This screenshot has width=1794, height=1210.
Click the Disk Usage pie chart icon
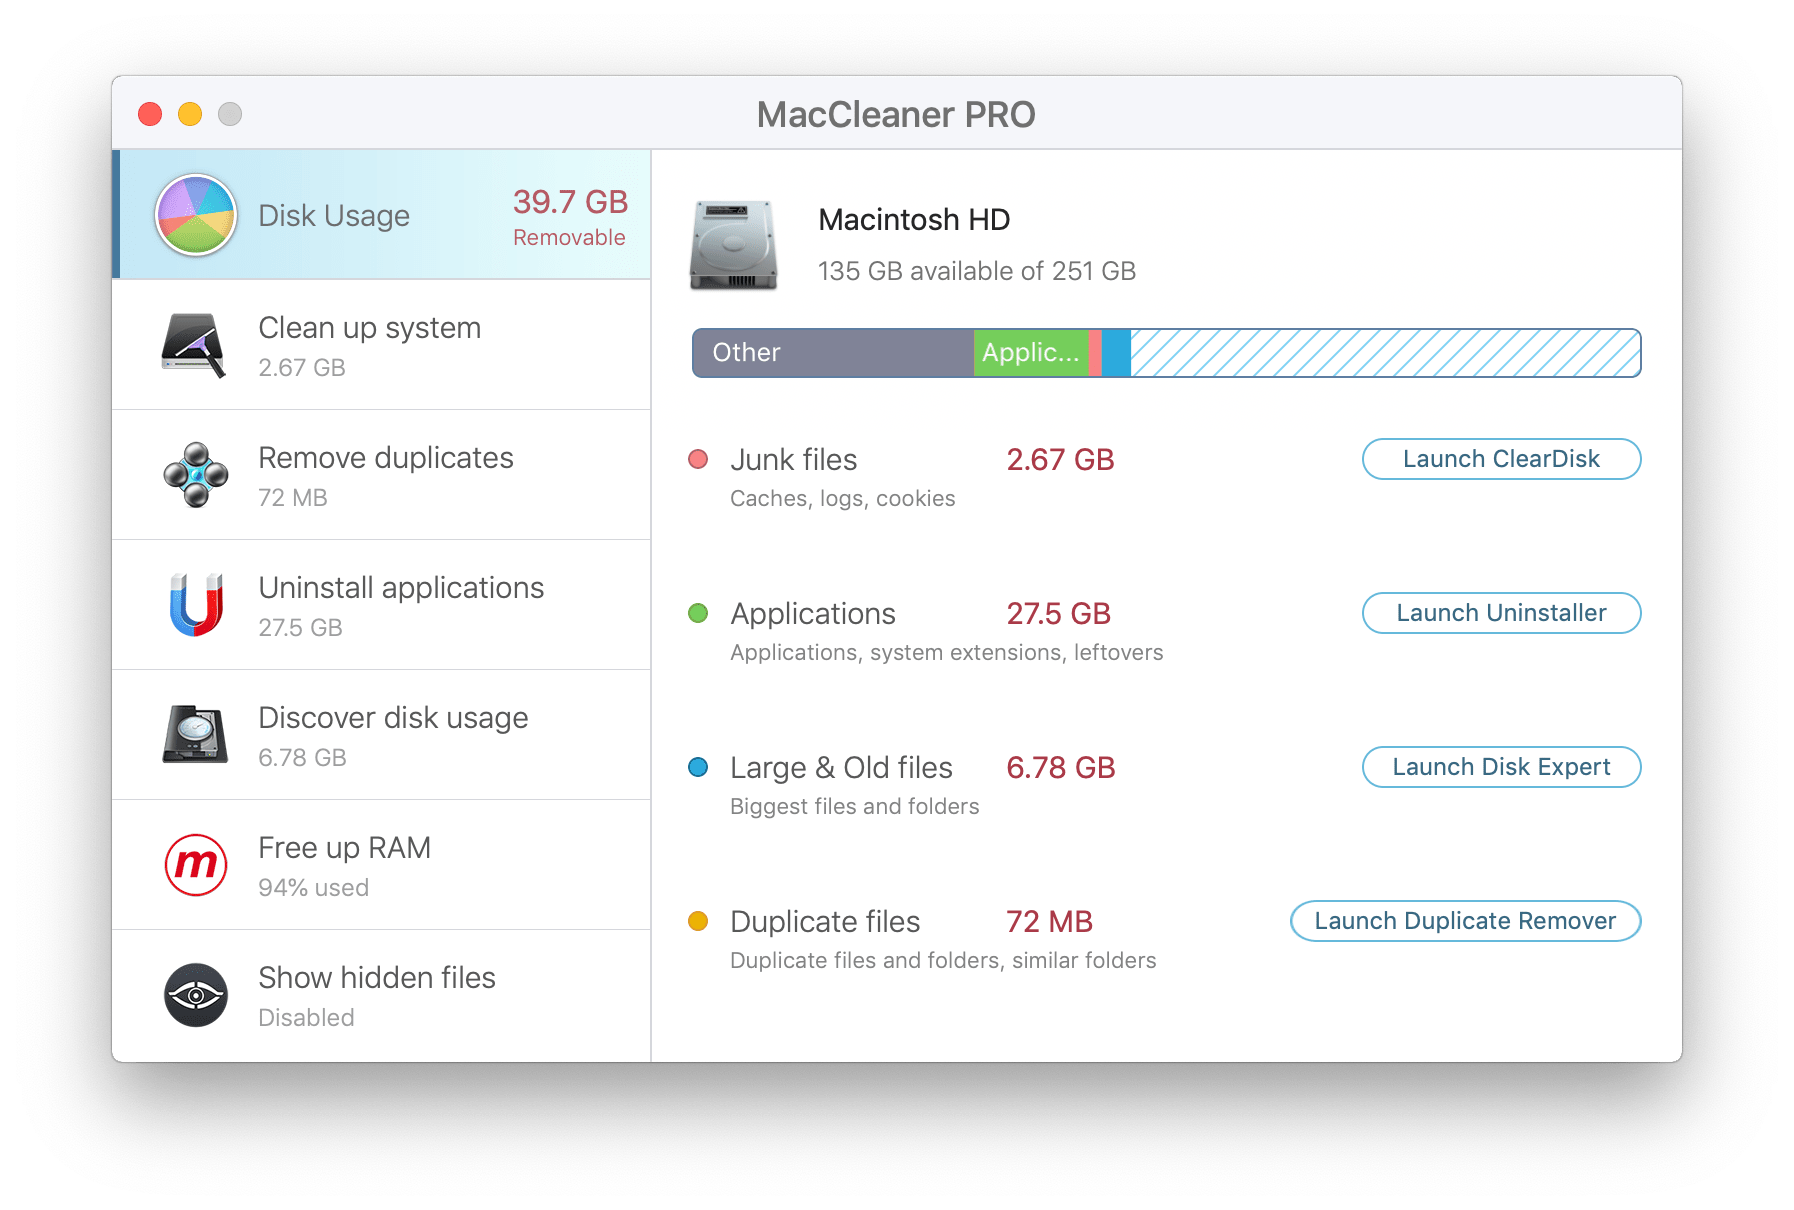click(196, 215)
